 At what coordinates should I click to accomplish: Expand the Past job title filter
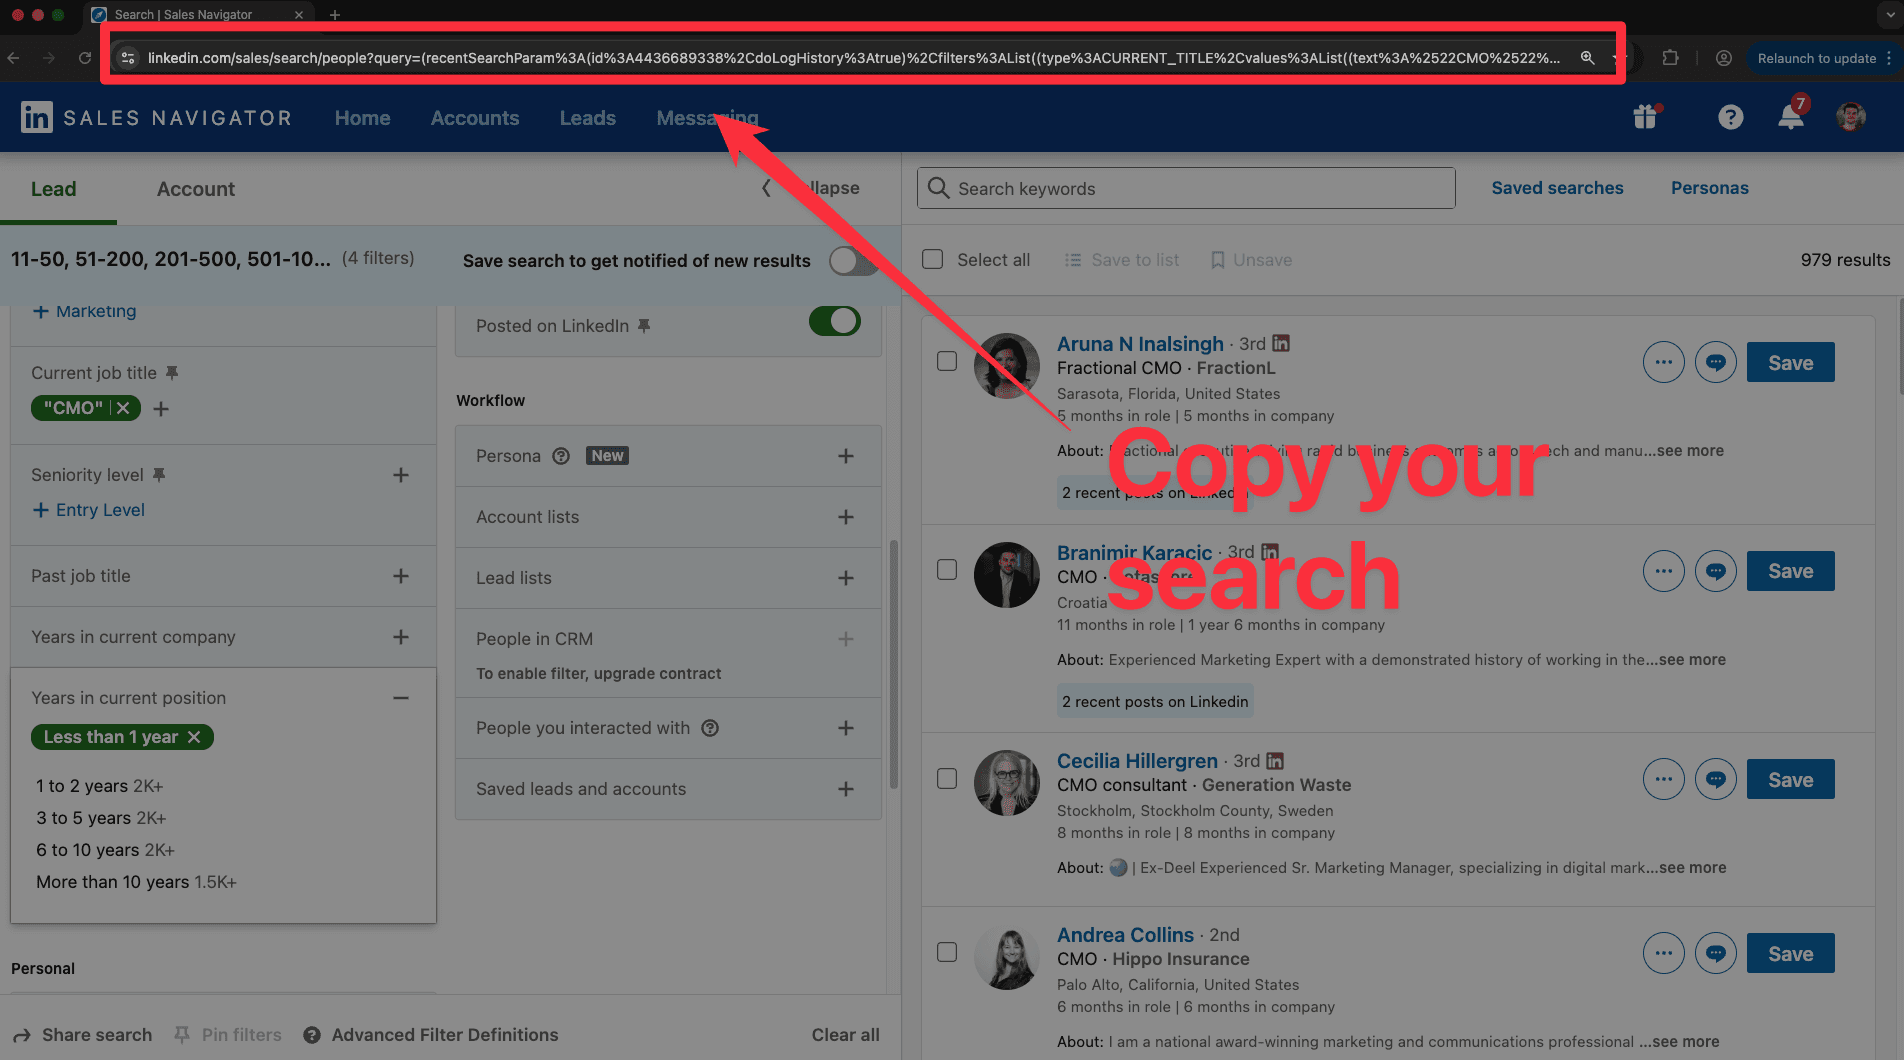[401, 576]
